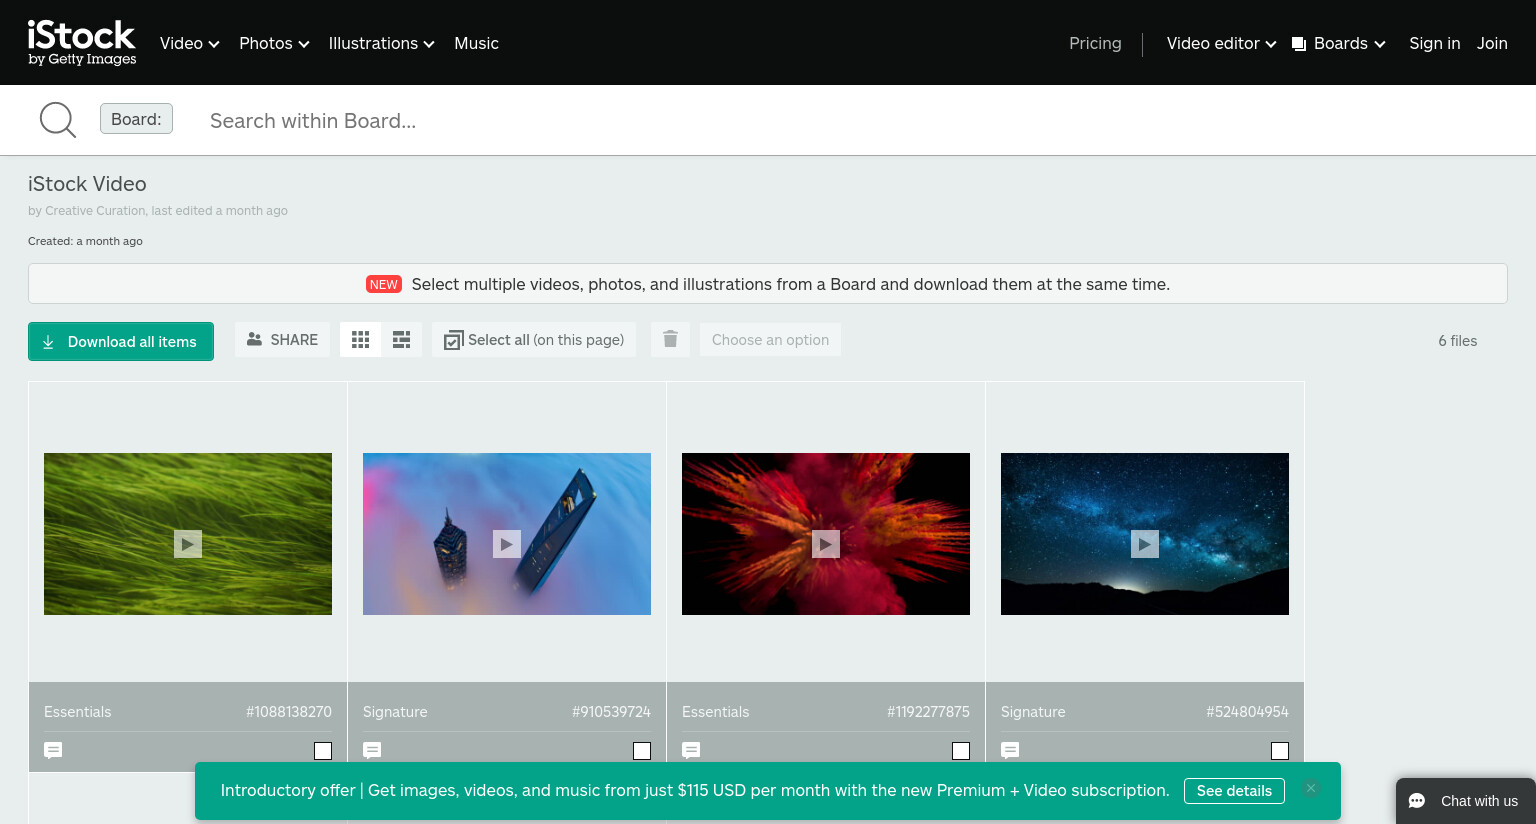
Task: Open comments for item #1088138270
Action: coord(53,750)
